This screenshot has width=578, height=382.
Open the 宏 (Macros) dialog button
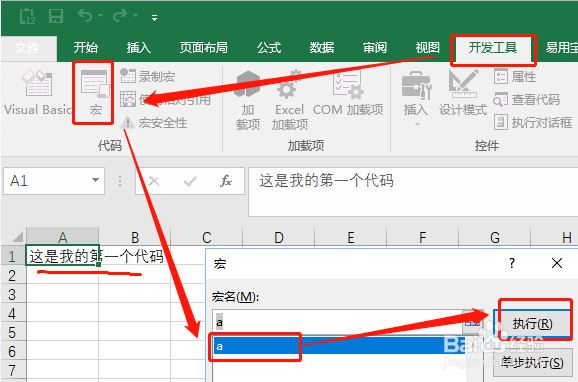pos(95,93)
